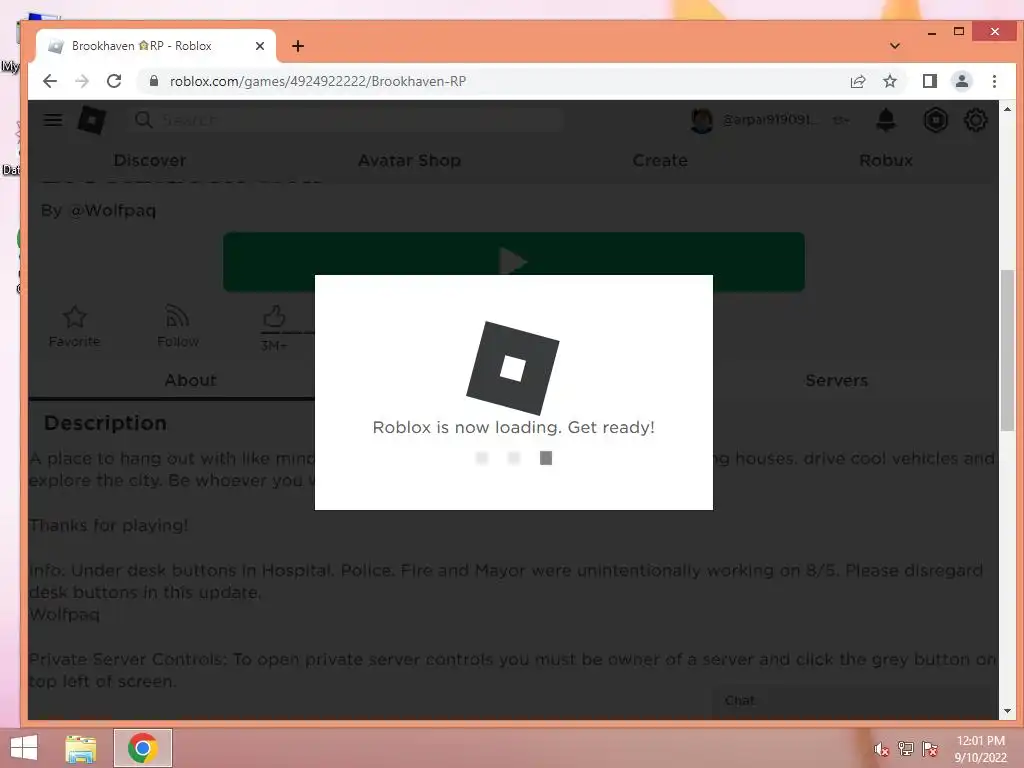Click the padlock site info icon
The height and width of the screenshot is (768, 1024).
pyautogui.click(x=153, y=81)
